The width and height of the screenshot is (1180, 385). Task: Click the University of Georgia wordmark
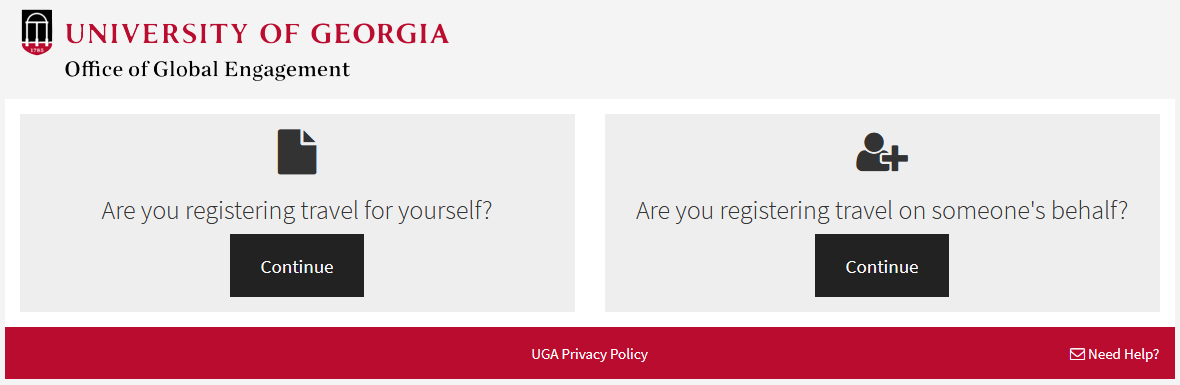[x=257, y=34]
